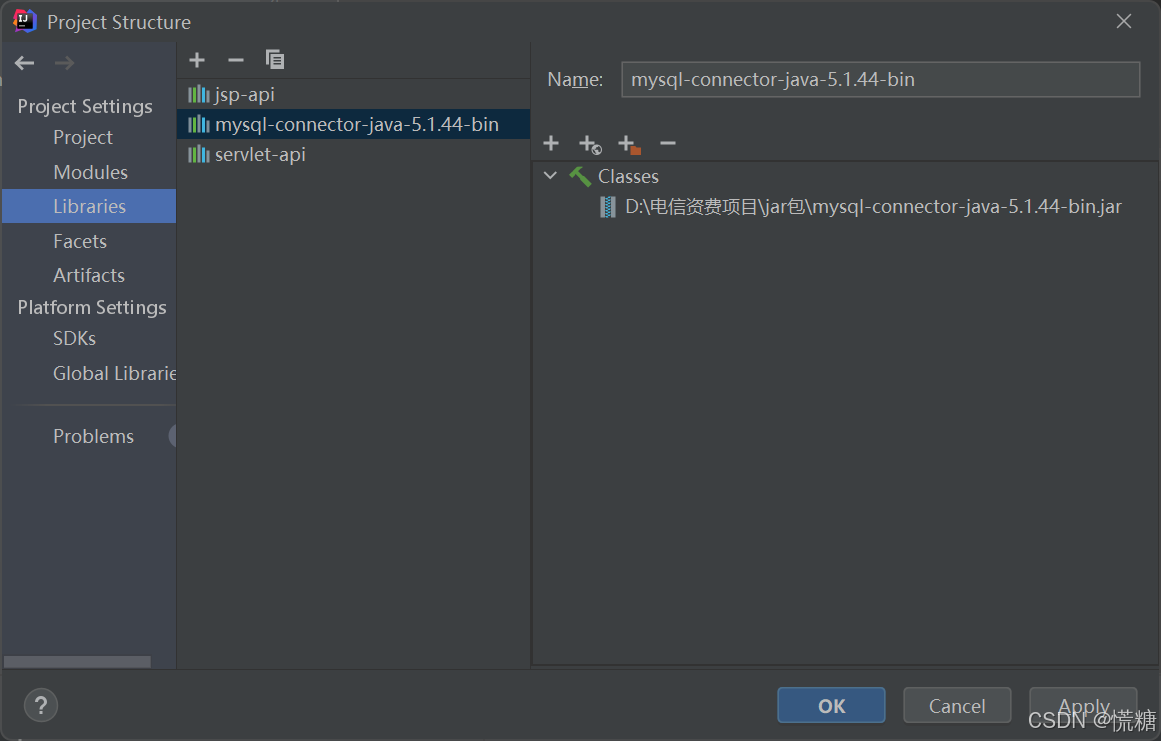Close the Project Structure dialog
The width and height of the screenshot is (1161, 741).
click(x=1123, y=21)
